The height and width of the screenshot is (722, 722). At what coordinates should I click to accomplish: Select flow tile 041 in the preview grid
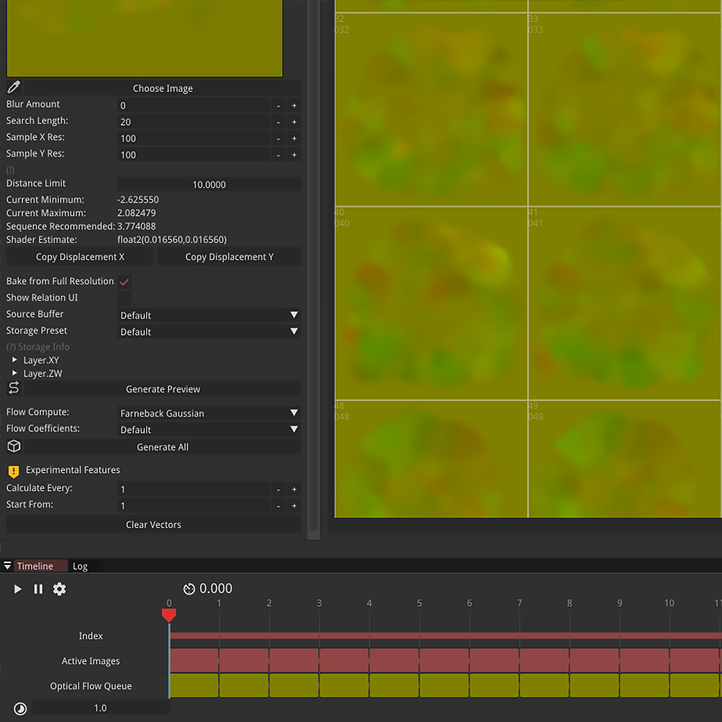[625, 303]
